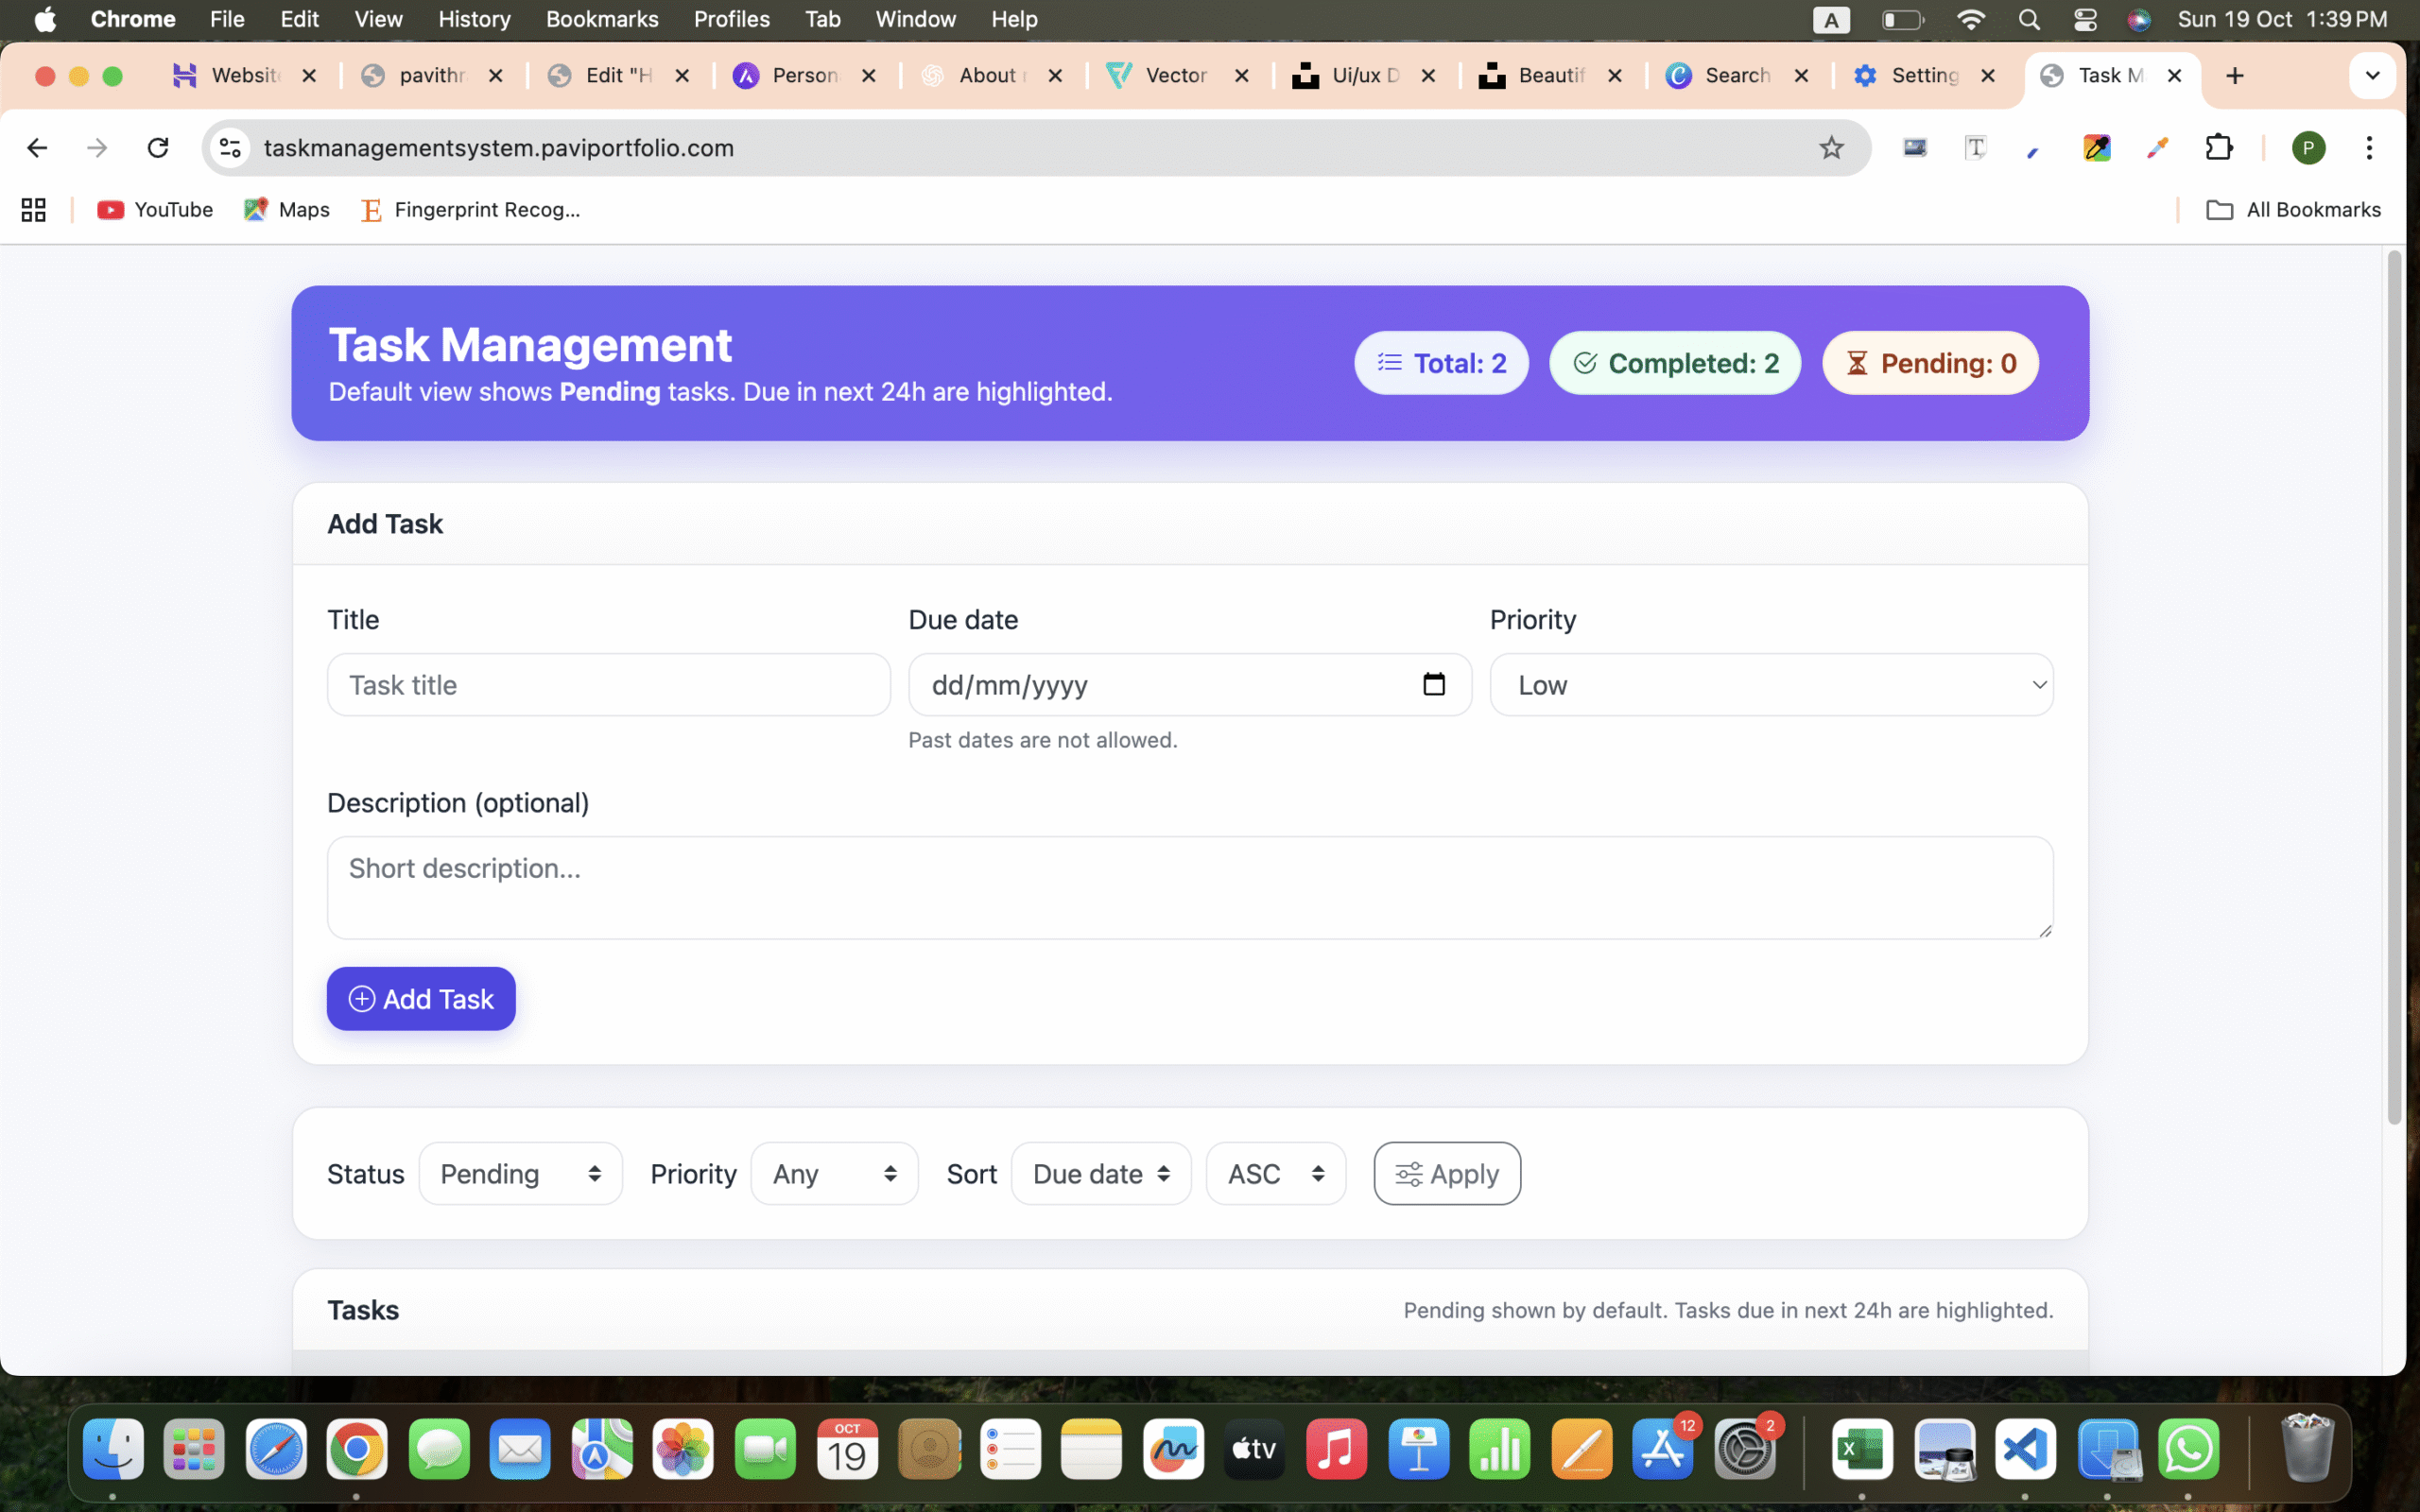Open WhatsApp from the Dock
Screen dimensions: 2420x1512
(x=2190, y=1448)
